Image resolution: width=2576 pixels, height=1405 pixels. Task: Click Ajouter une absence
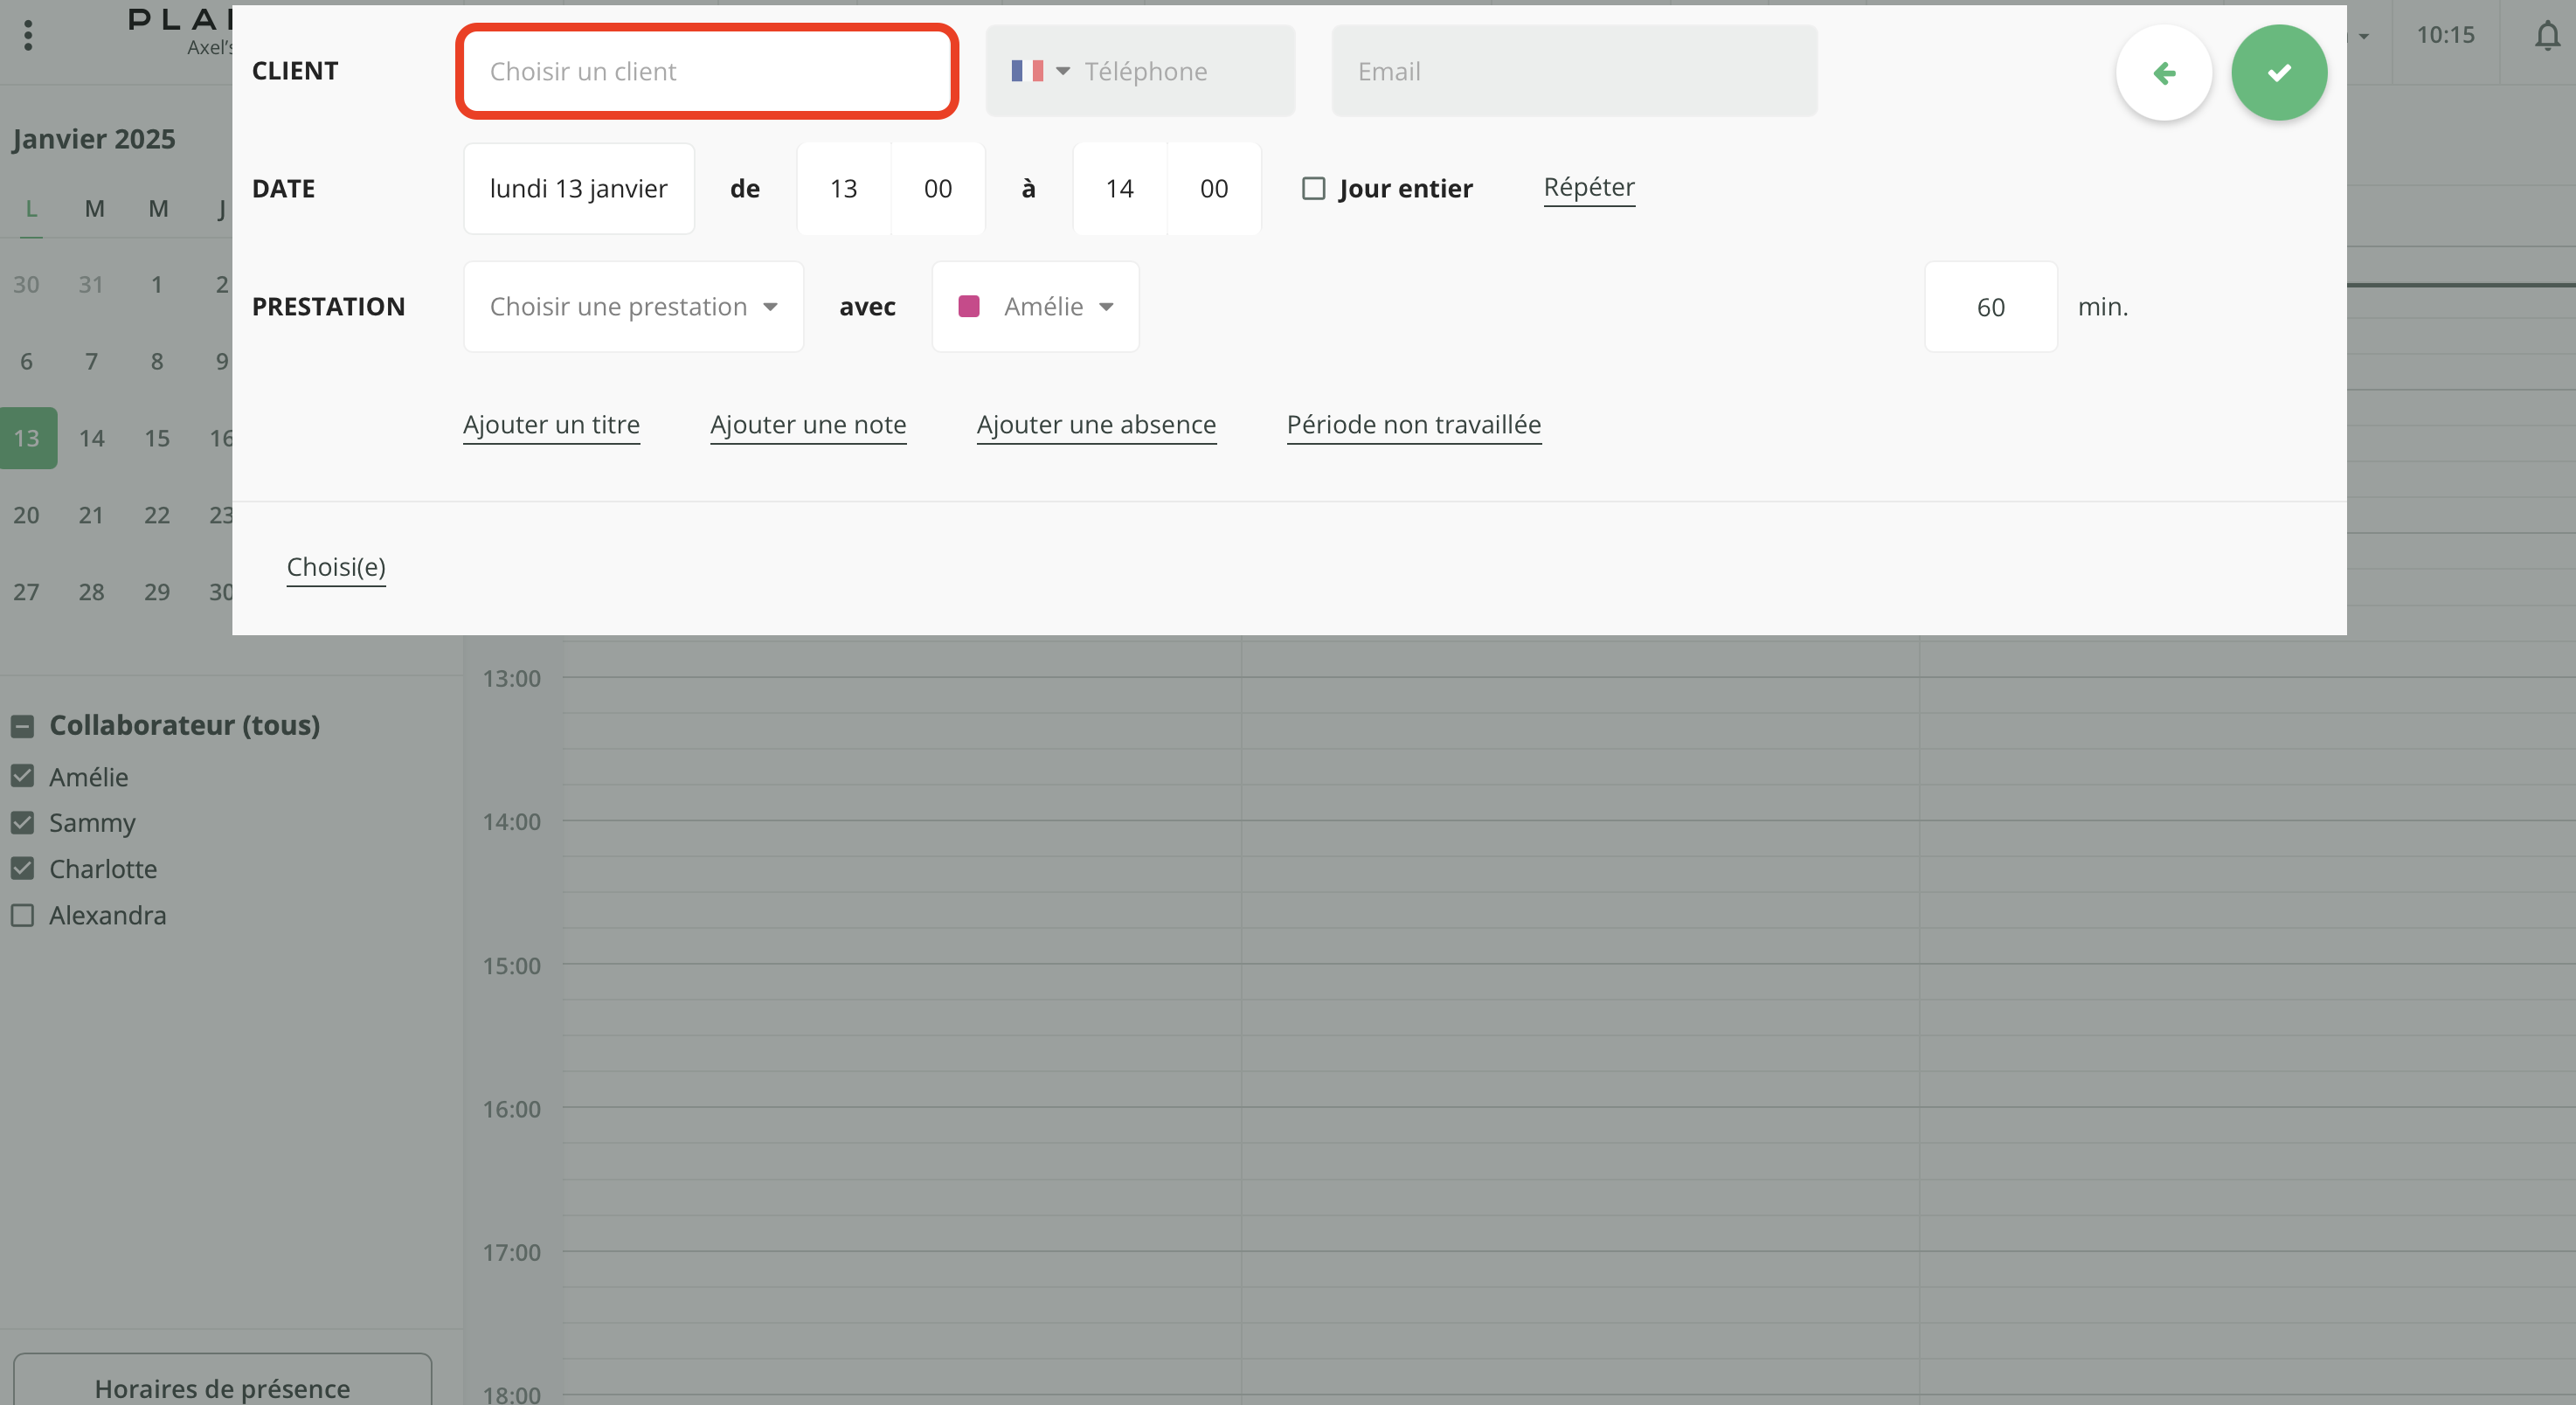click(1096, 424)
